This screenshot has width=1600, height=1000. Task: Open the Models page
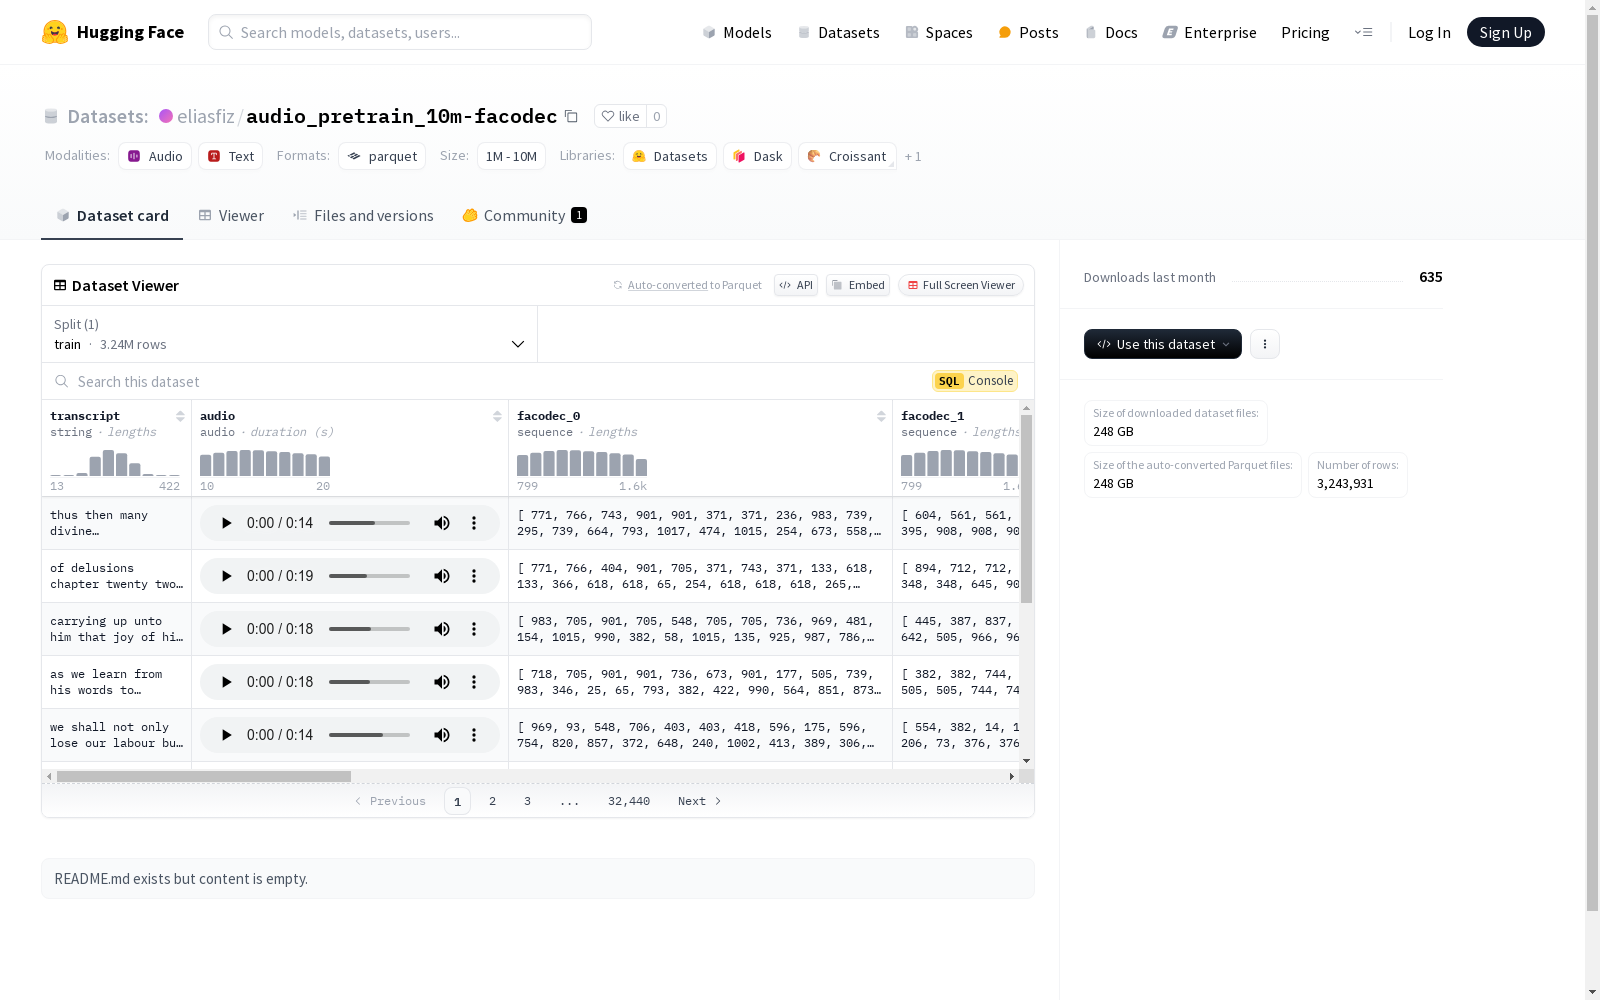point(737,32)
